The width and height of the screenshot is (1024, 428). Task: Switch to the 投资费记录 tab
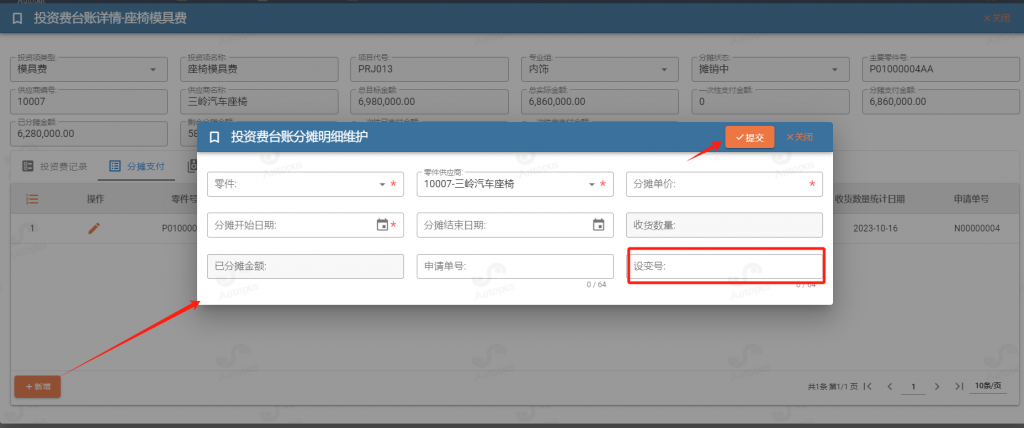click(55, 166)
